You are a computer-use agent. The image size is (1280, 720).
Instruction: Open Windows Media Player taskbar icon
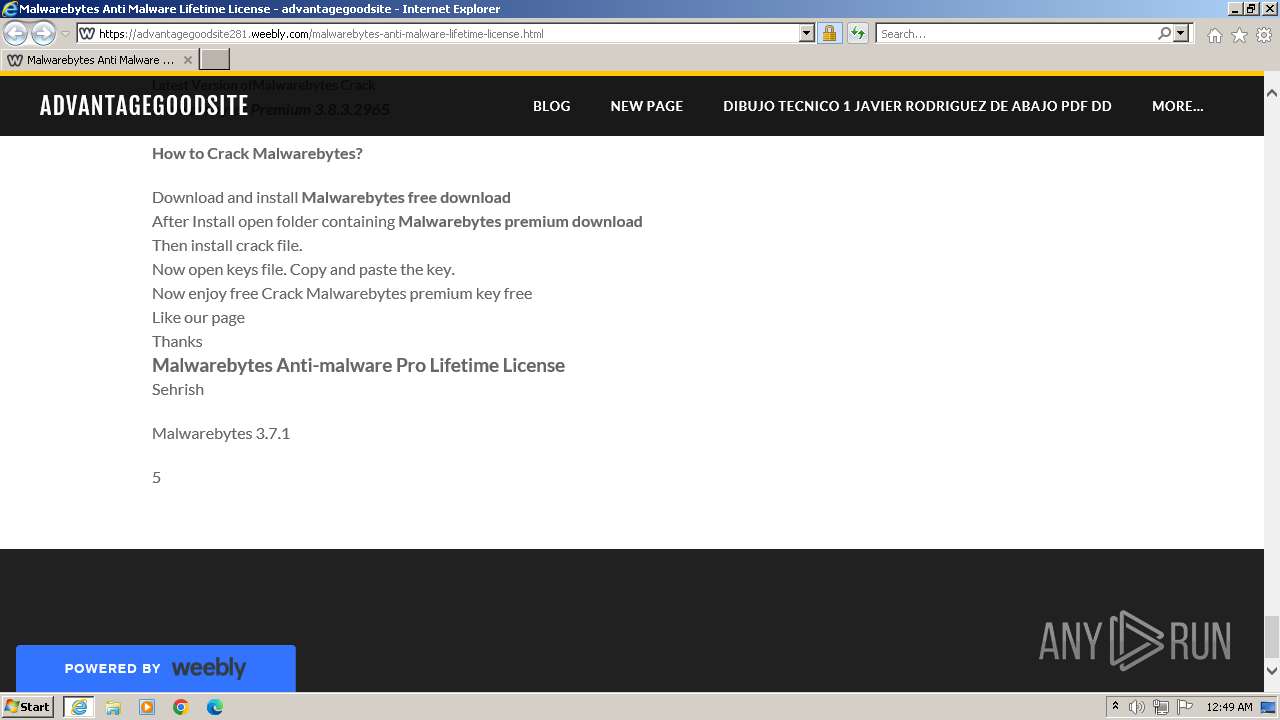coord(147,707)
